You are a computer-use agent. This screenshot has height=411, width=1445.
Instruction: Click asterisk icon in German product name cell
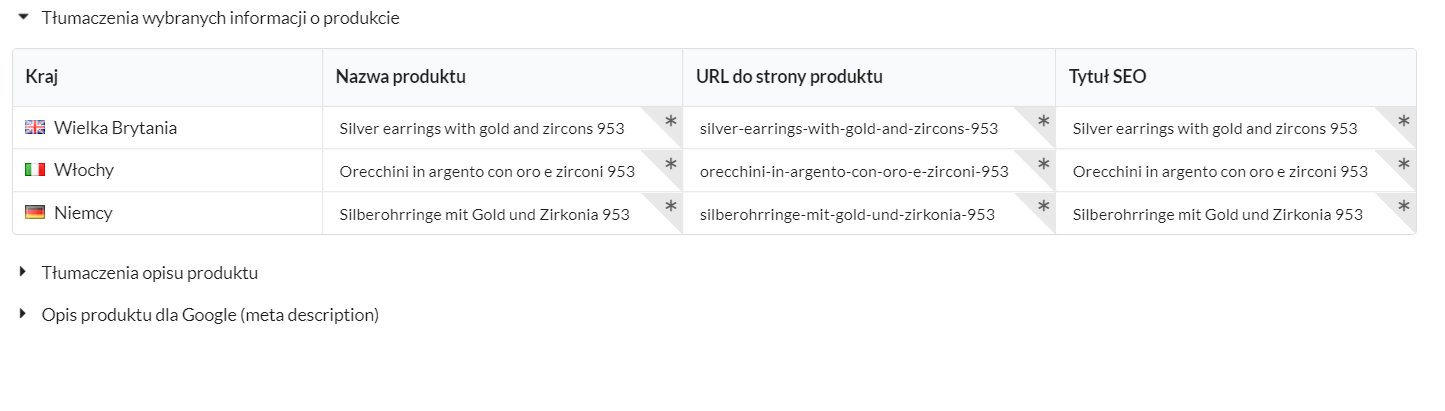point(671,206)
